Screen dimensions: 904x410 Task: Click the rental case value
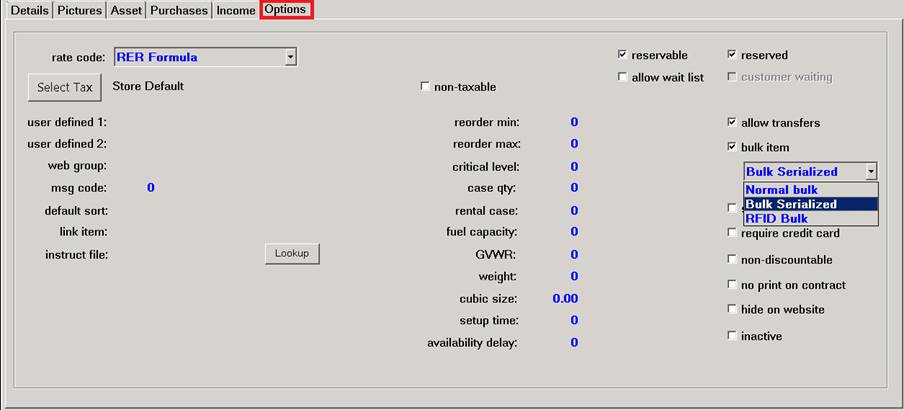[x=574, y=211]
